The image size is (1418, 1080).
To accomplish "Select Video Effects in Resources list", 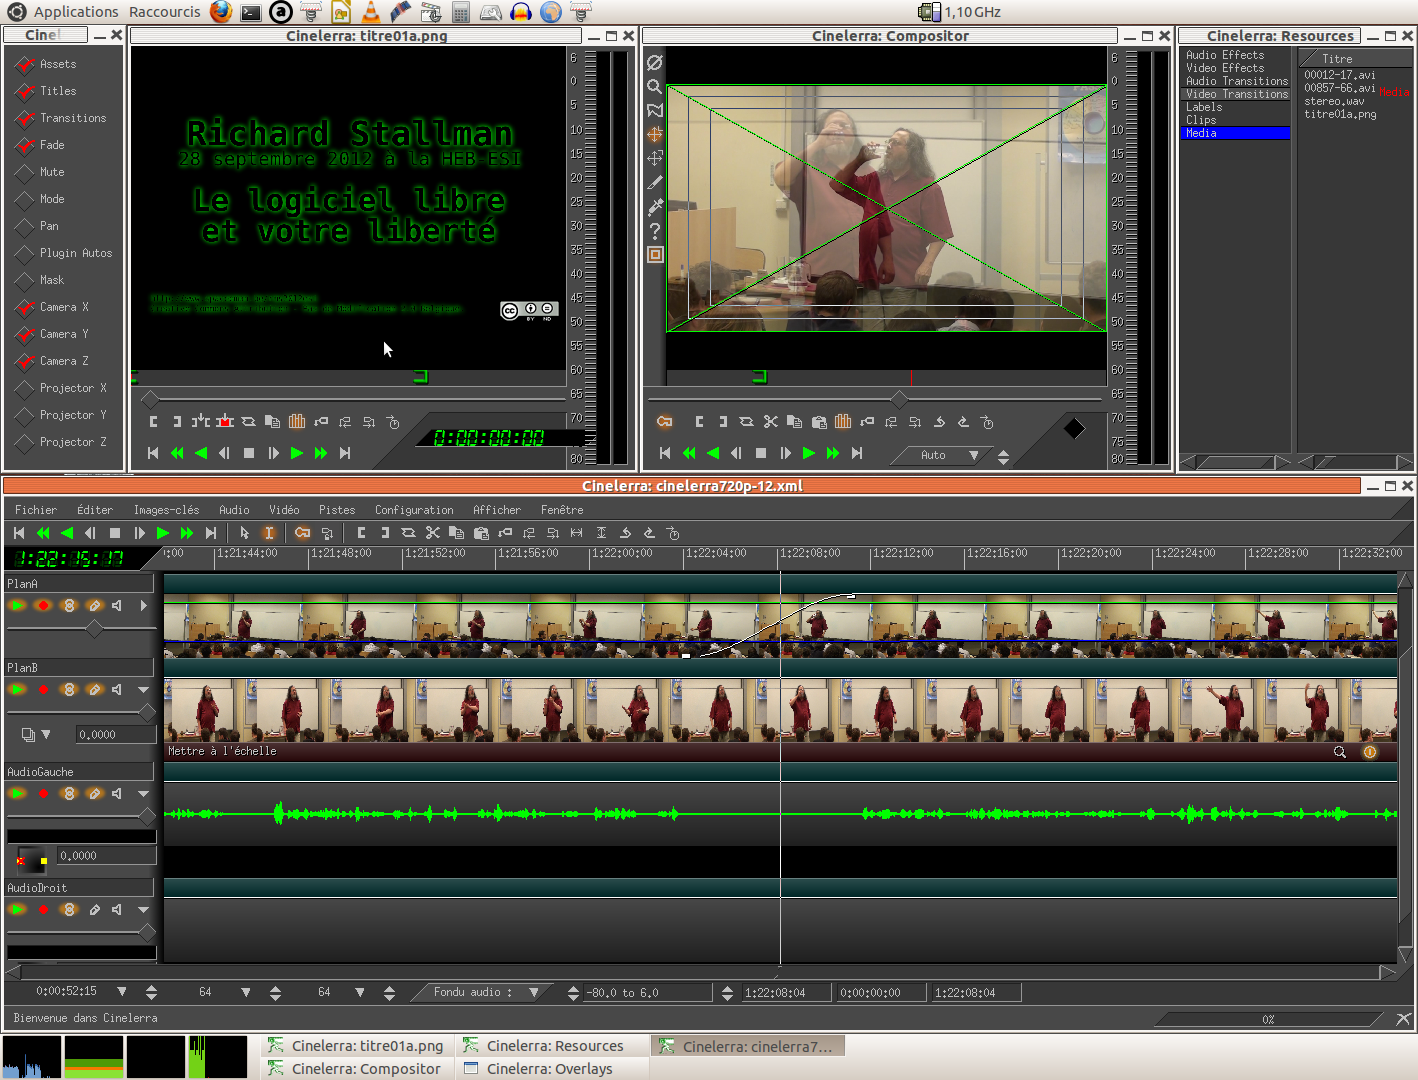I will tap(1225, 68).
